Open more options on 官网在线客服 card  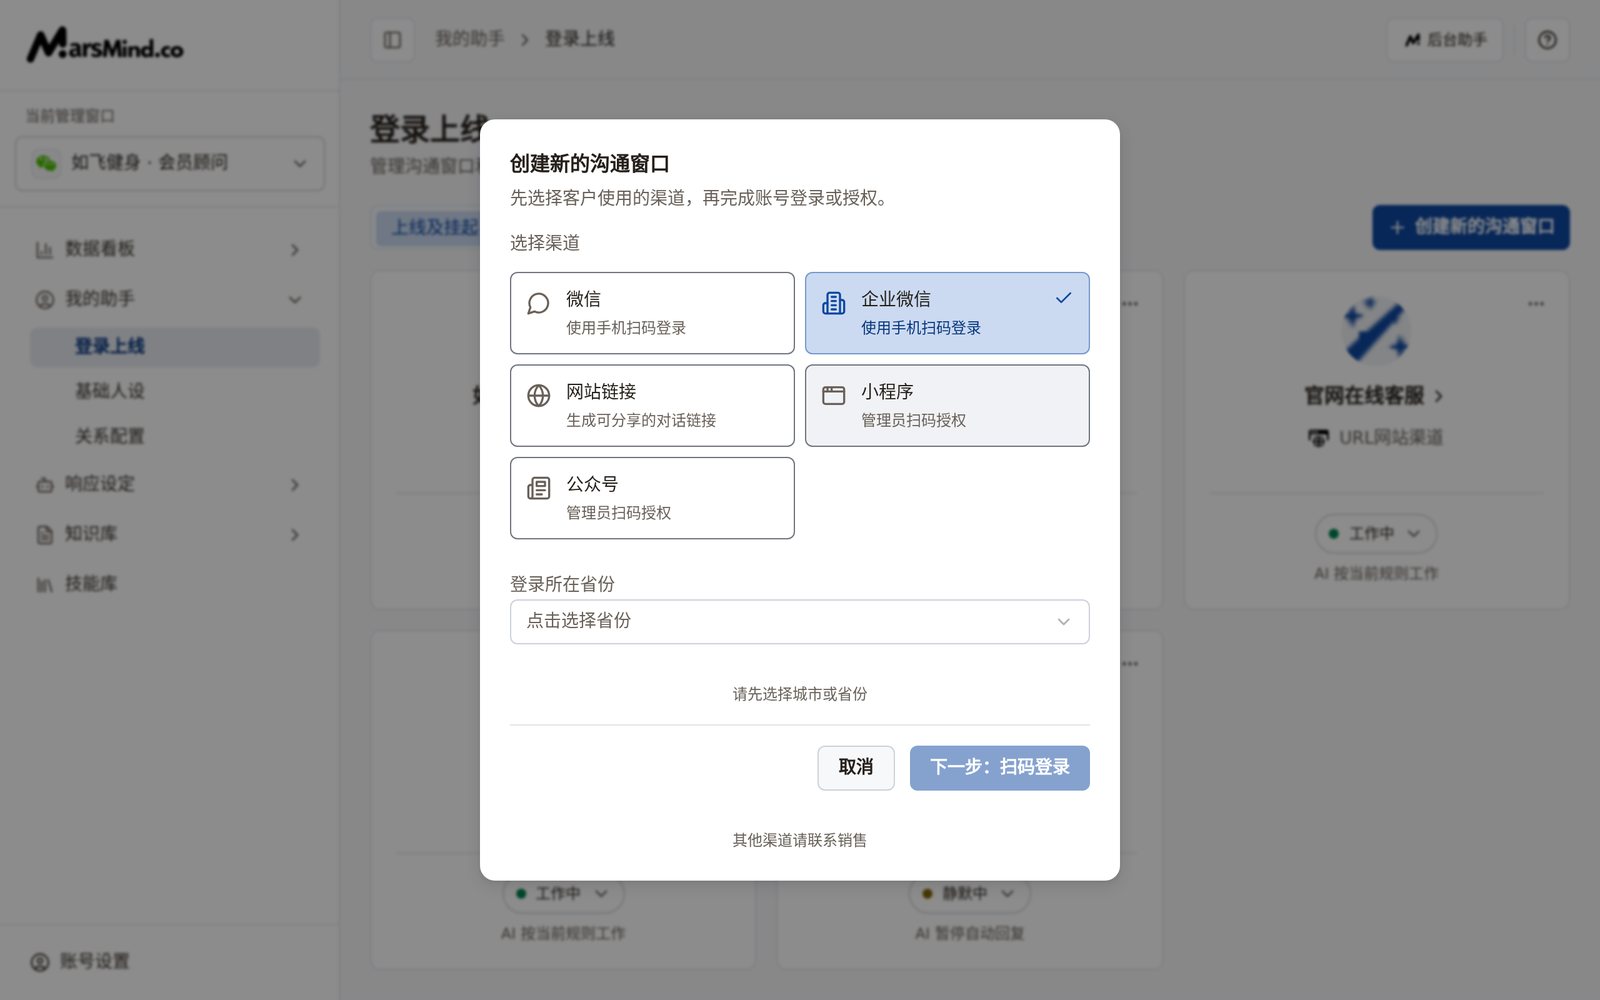1536,304
